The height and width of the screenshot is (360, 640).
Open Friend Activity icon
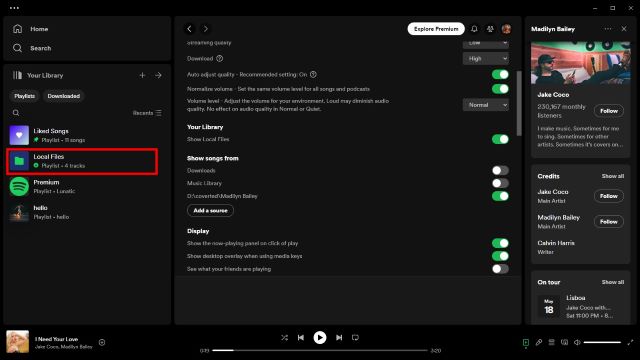click(490, 29)
